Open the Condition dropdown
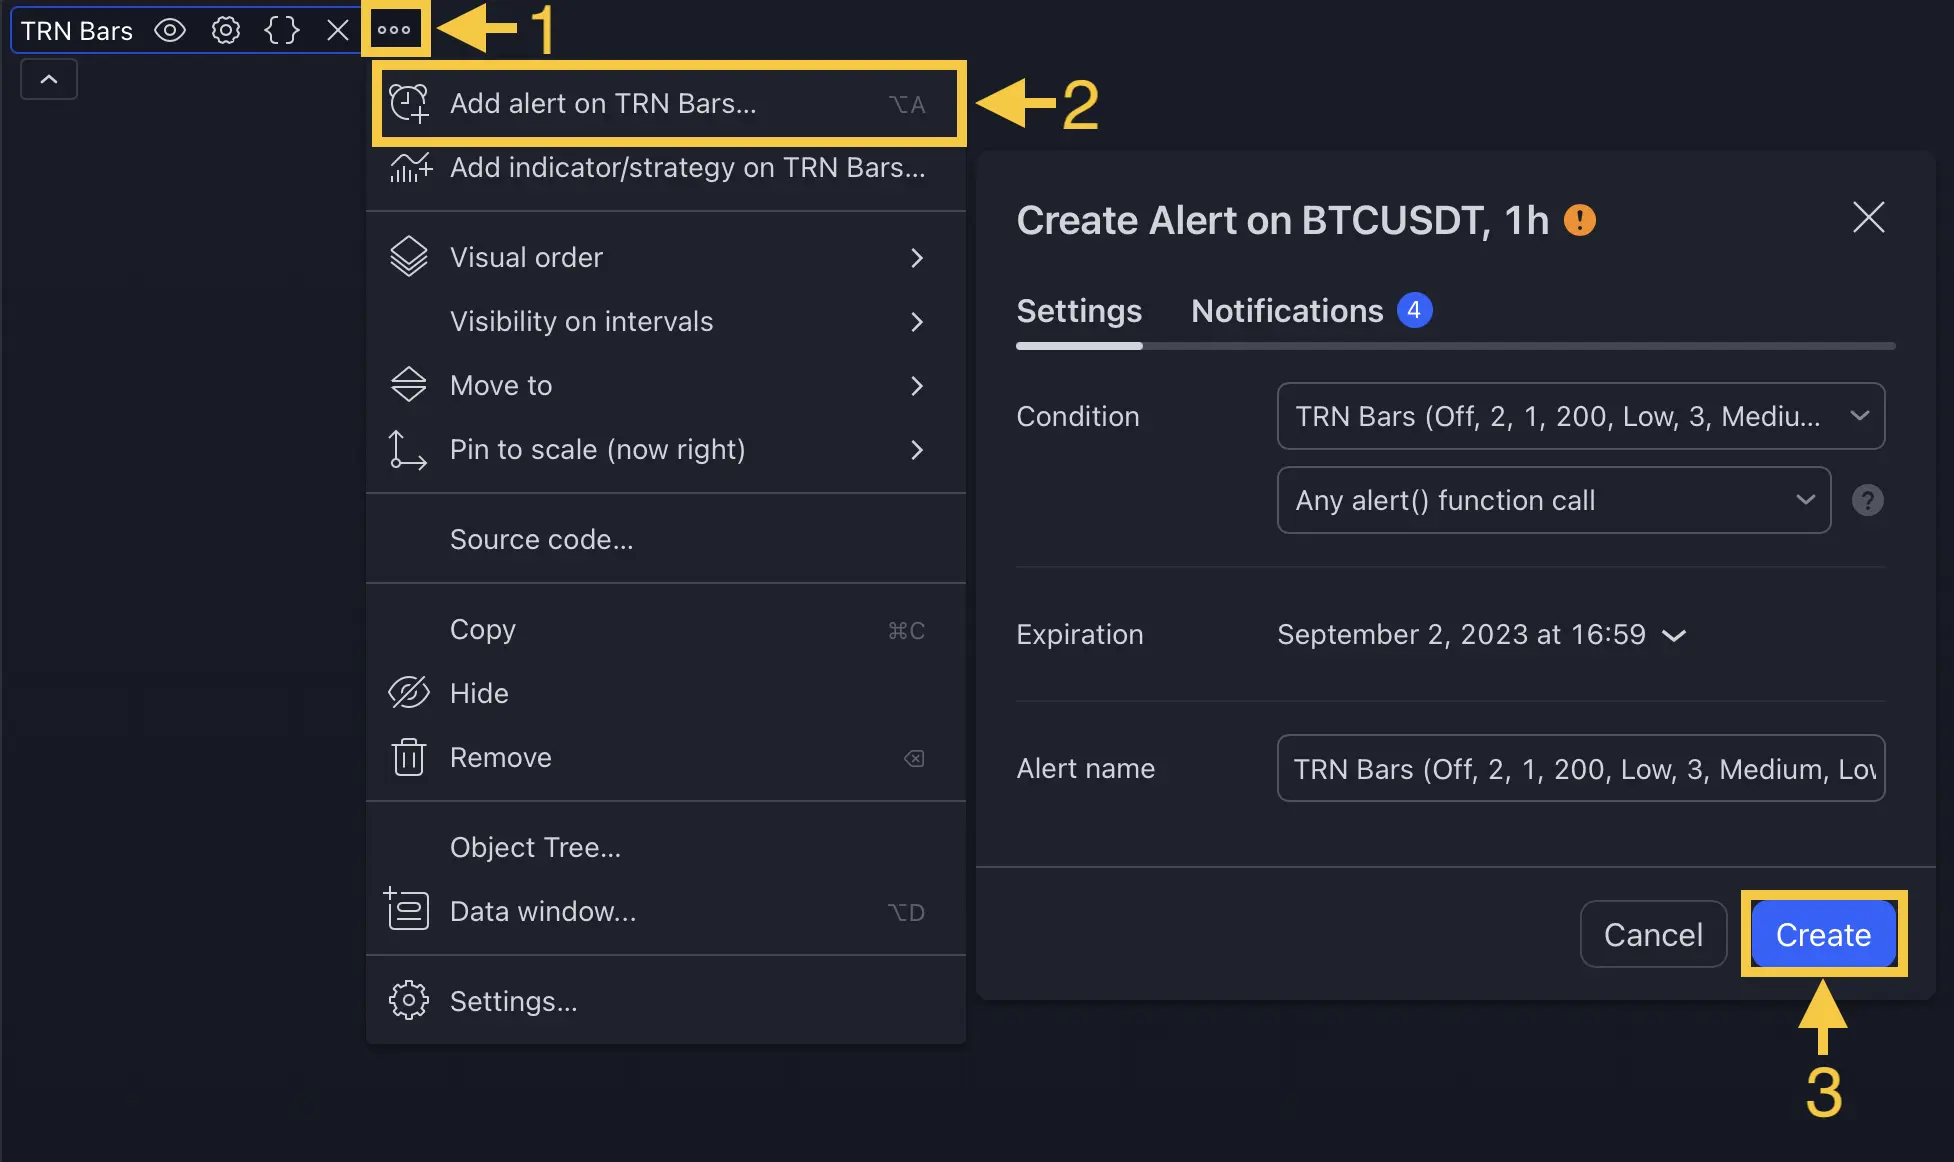 (1580, 416)
